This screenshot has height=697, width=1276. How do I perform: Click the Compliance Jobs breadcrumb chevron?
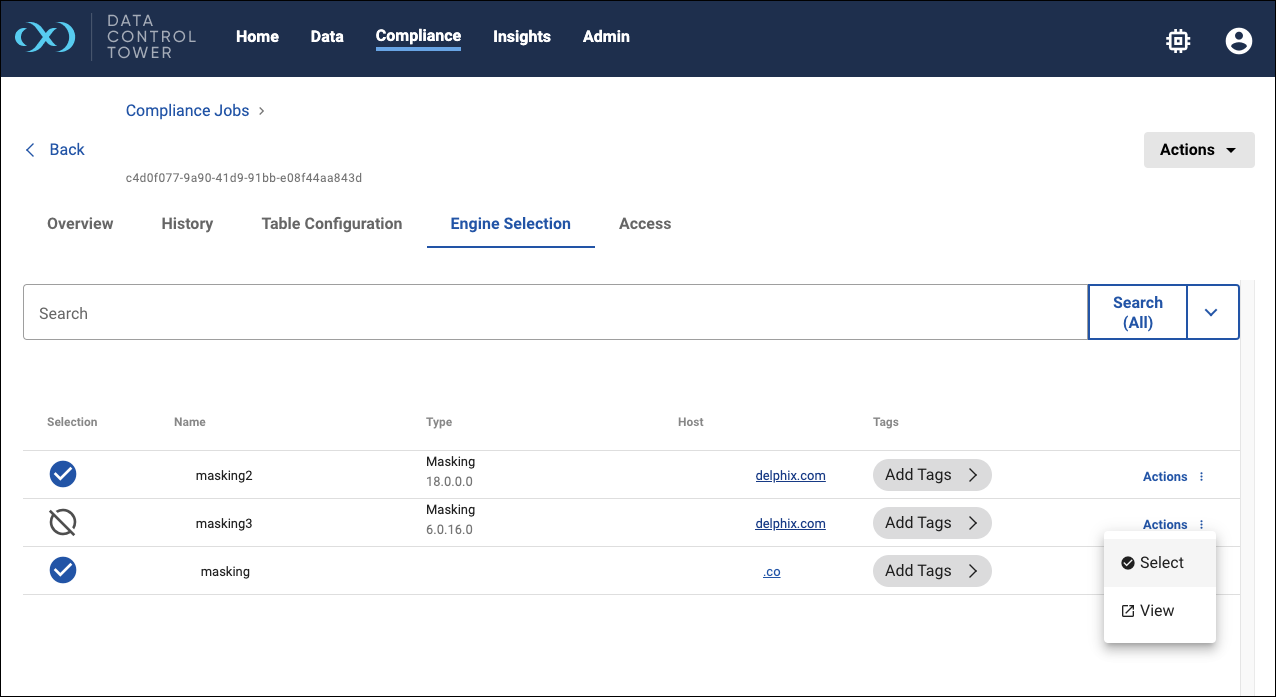(x=262, y=111)
